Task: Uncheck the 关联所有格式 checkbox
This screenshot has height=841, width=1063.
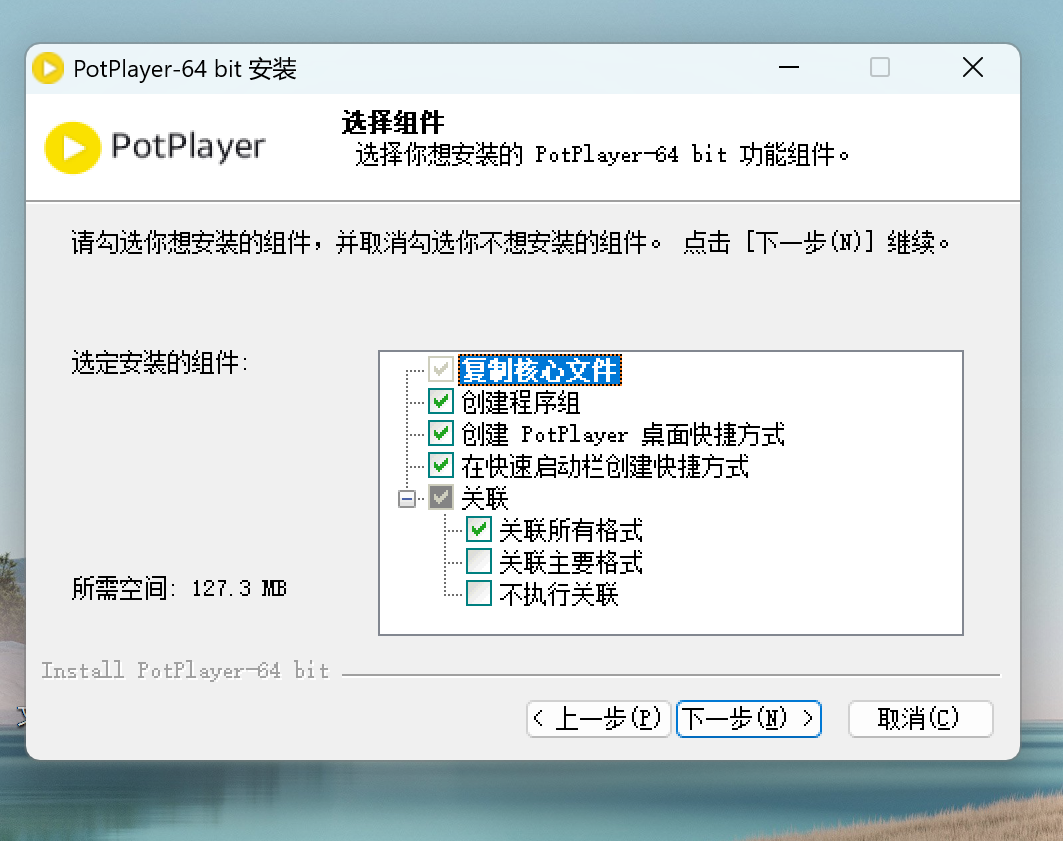Action: coord(479,531)
